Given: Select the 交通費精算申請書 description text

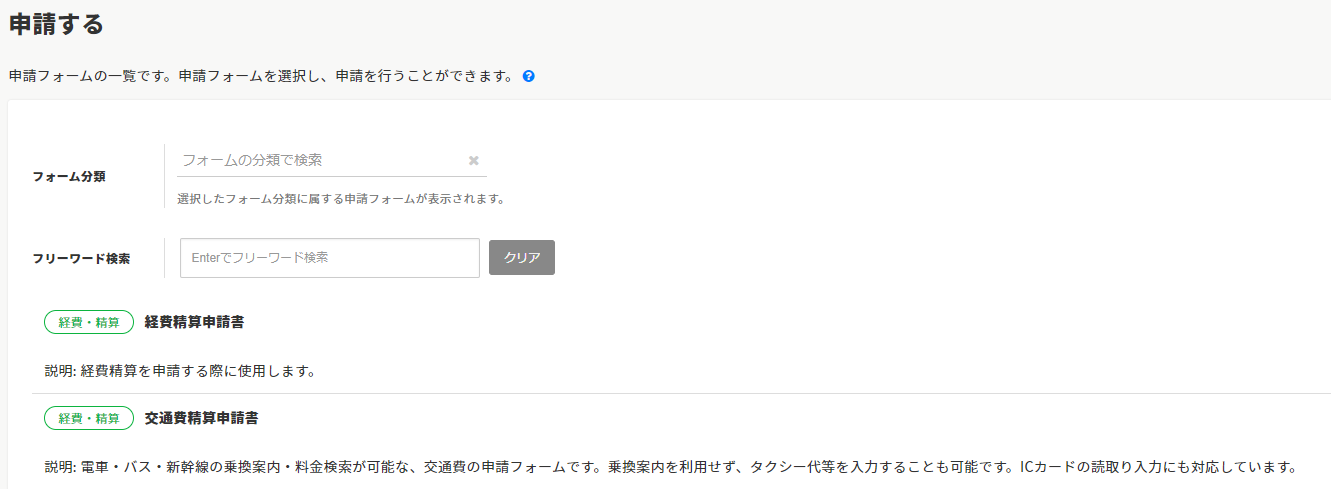Looking at the screenshot, I should (x=670, y=467).
